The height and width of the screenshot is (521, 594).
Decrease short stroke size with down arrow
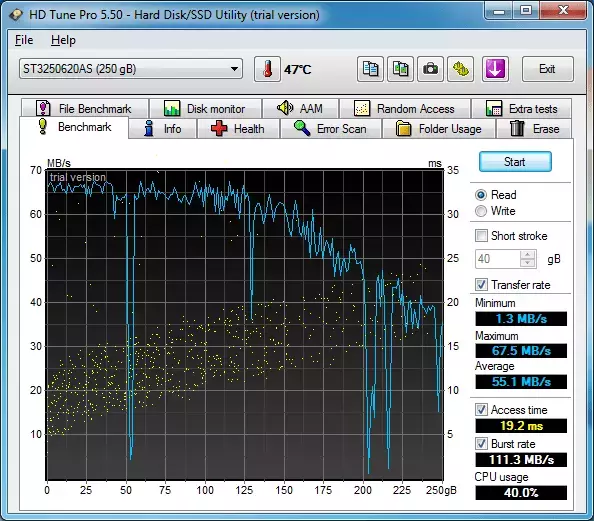pos(528,263)
